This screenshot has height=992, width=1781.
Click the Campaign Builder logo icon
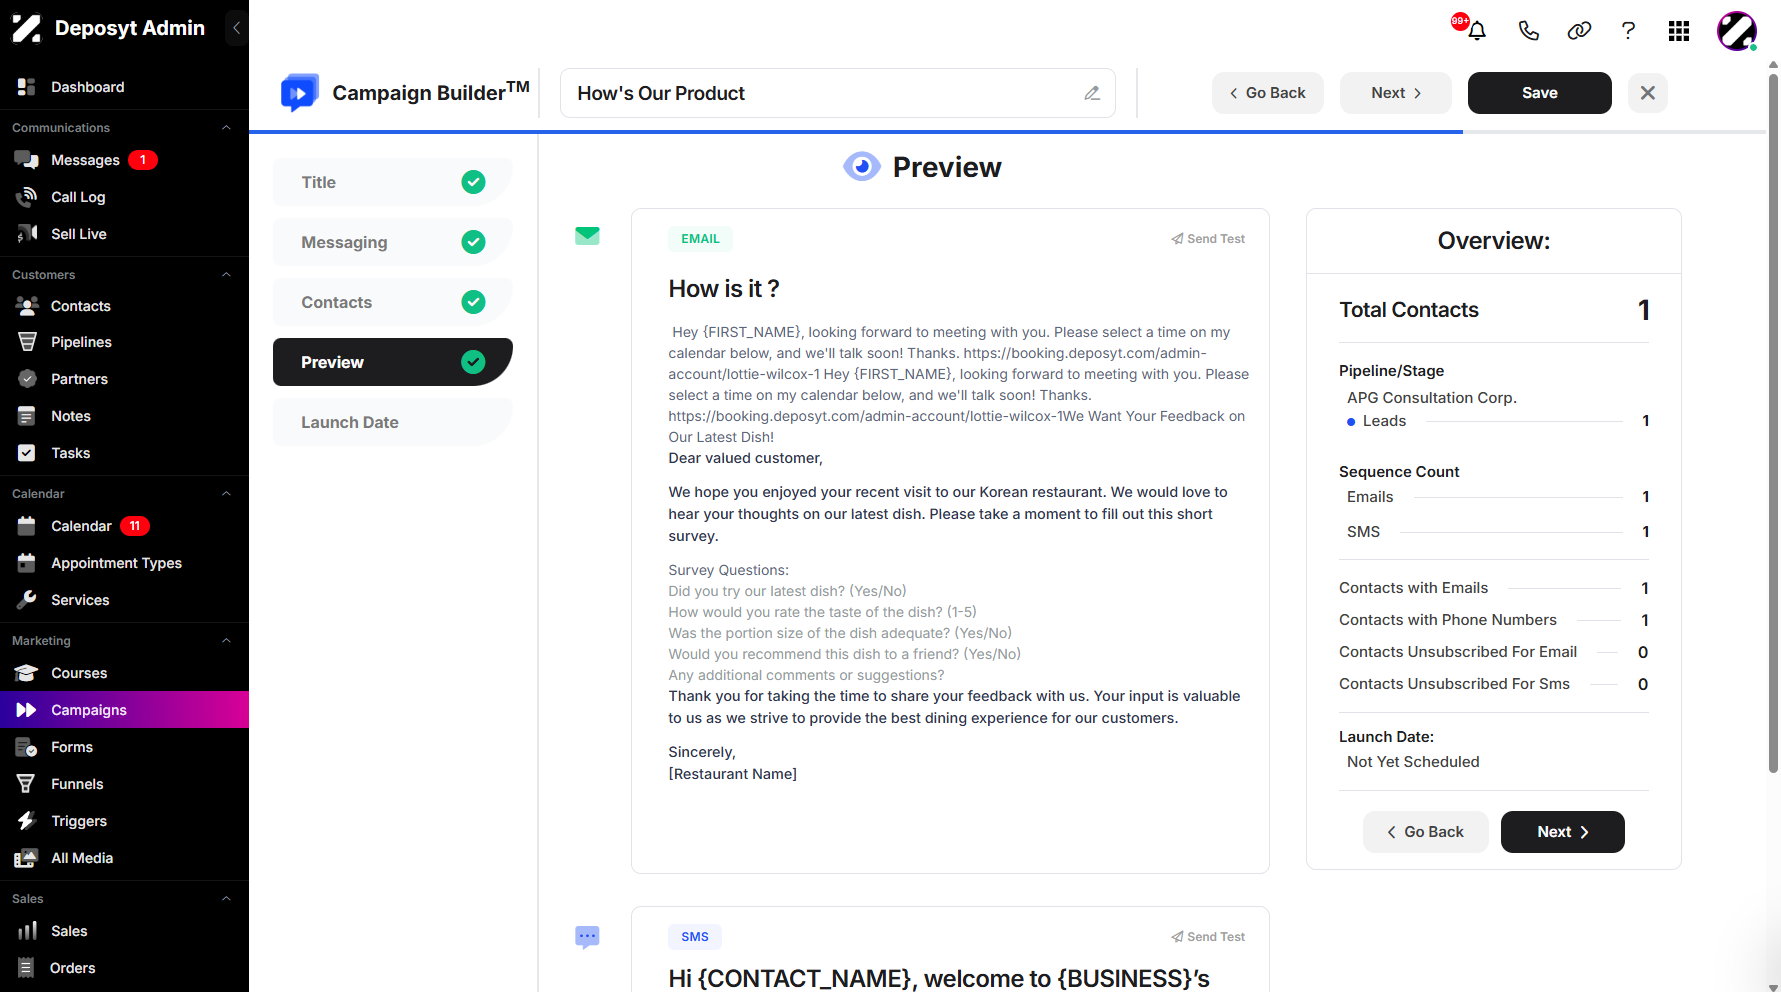click(299, 93)
